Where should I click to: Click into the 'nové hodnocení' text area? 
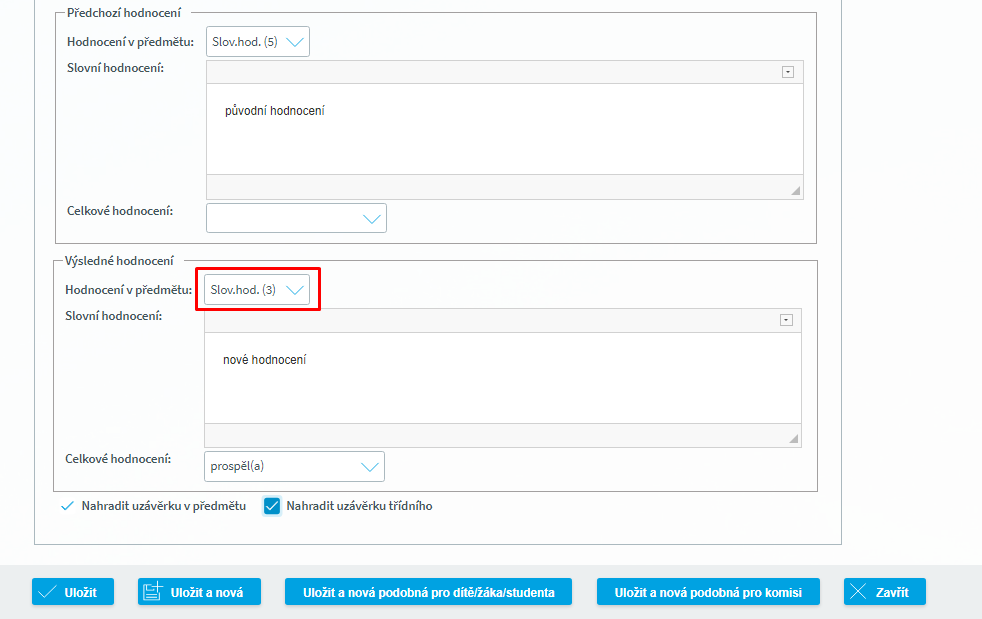(x=502, y=376)
